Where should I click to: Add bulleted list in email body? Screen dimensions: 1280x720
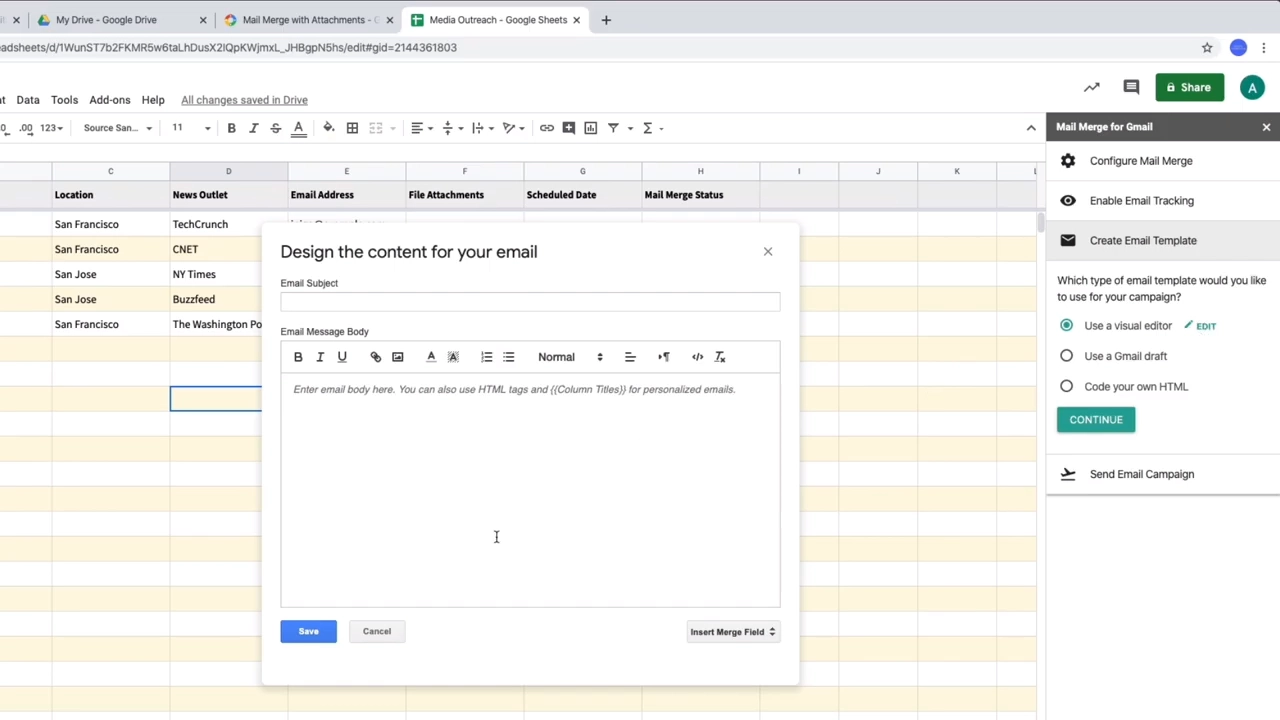click(509, 357)
